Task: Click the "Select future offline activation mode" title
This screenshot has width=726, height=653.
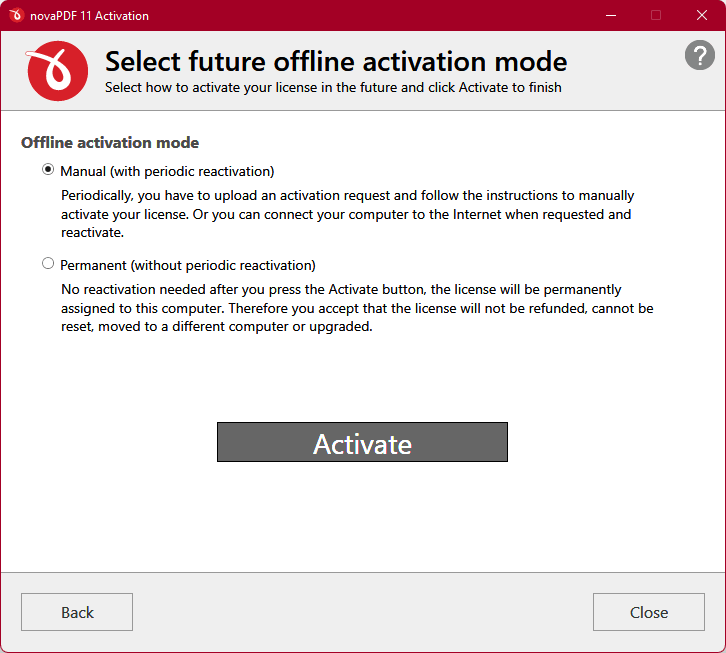Action: 336,62
